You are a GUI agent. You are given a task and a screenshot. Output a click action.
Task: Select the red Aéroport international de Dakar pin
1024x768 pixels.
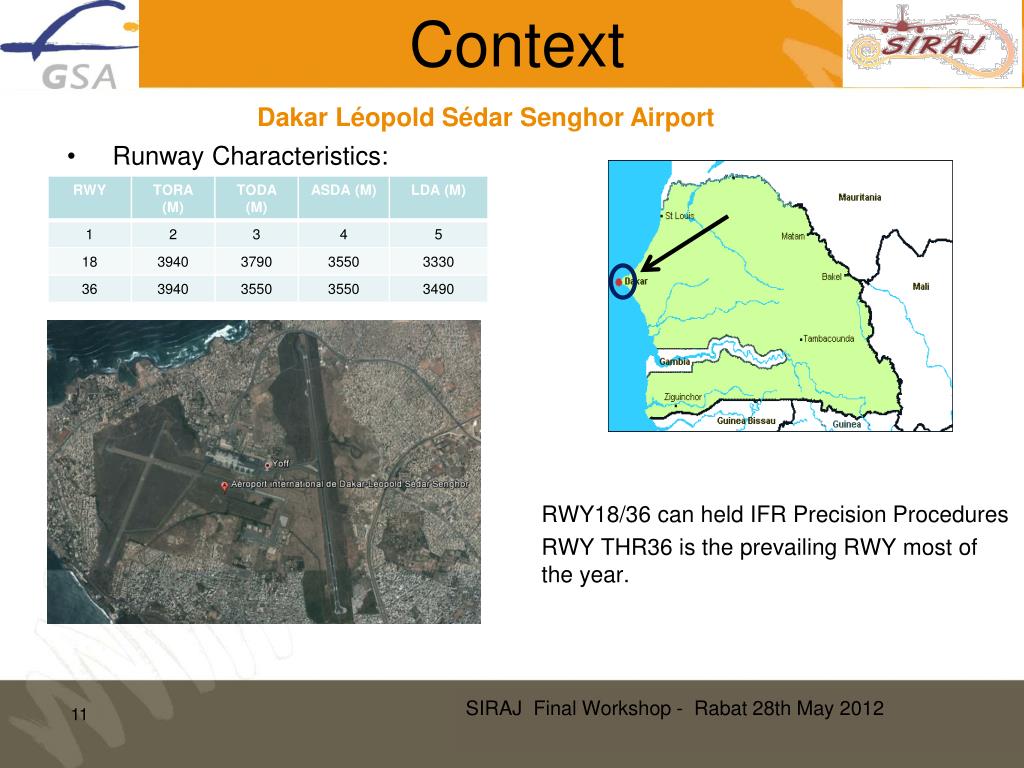coord(225,486)
